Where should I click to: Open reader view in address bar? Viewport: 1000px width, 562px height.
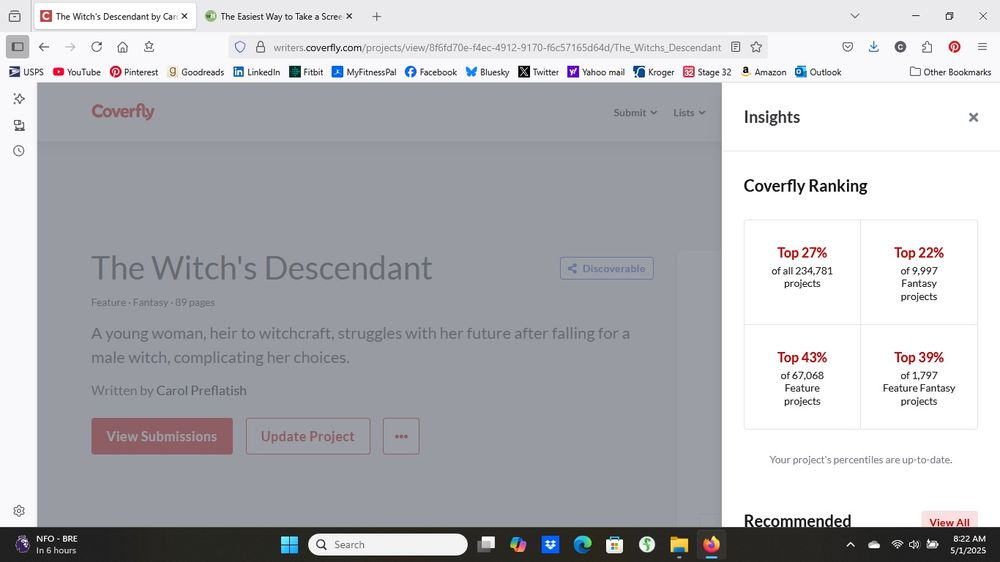pyautogui.click(x=735, y=47)
